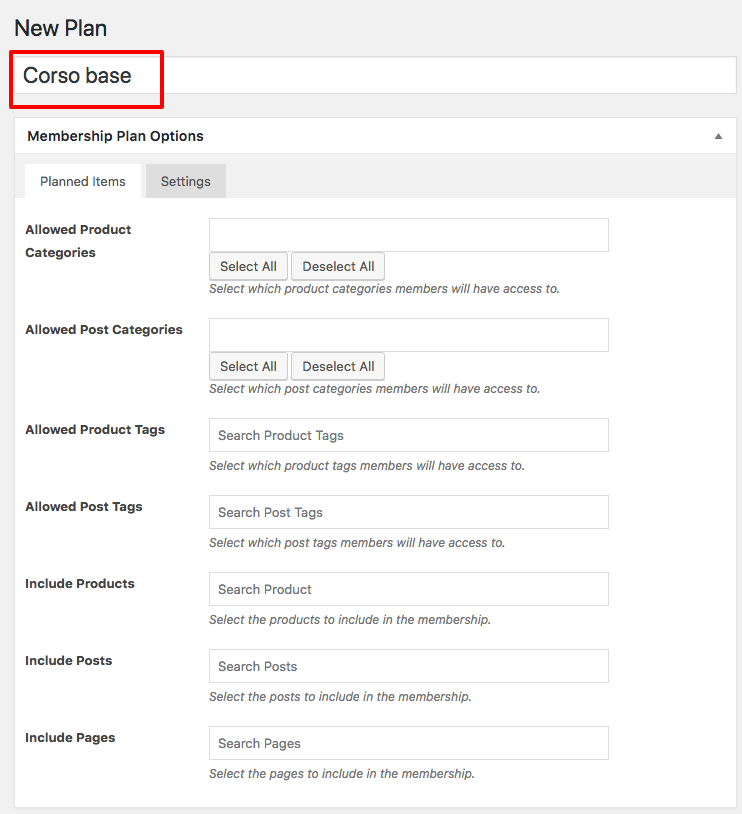742x814 pixels.
Task: Click the Allowed Product Categories label
Action: pos(78,241)
